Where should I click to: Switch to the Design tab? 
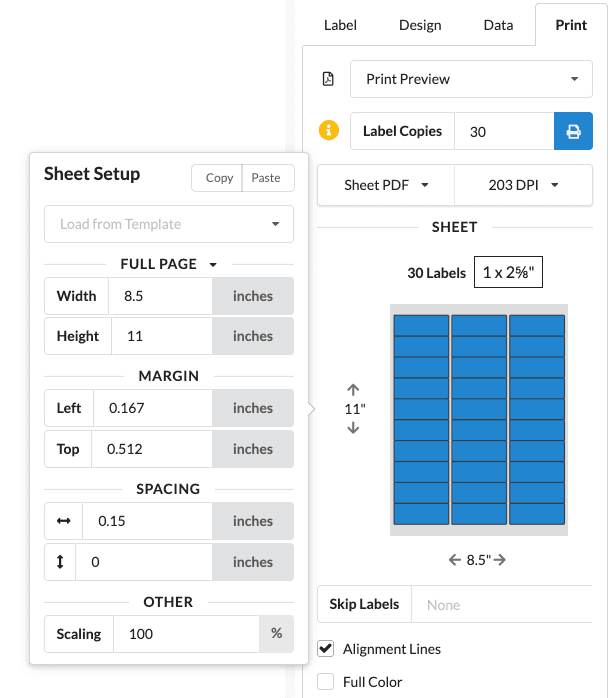(x=420, y=25)
